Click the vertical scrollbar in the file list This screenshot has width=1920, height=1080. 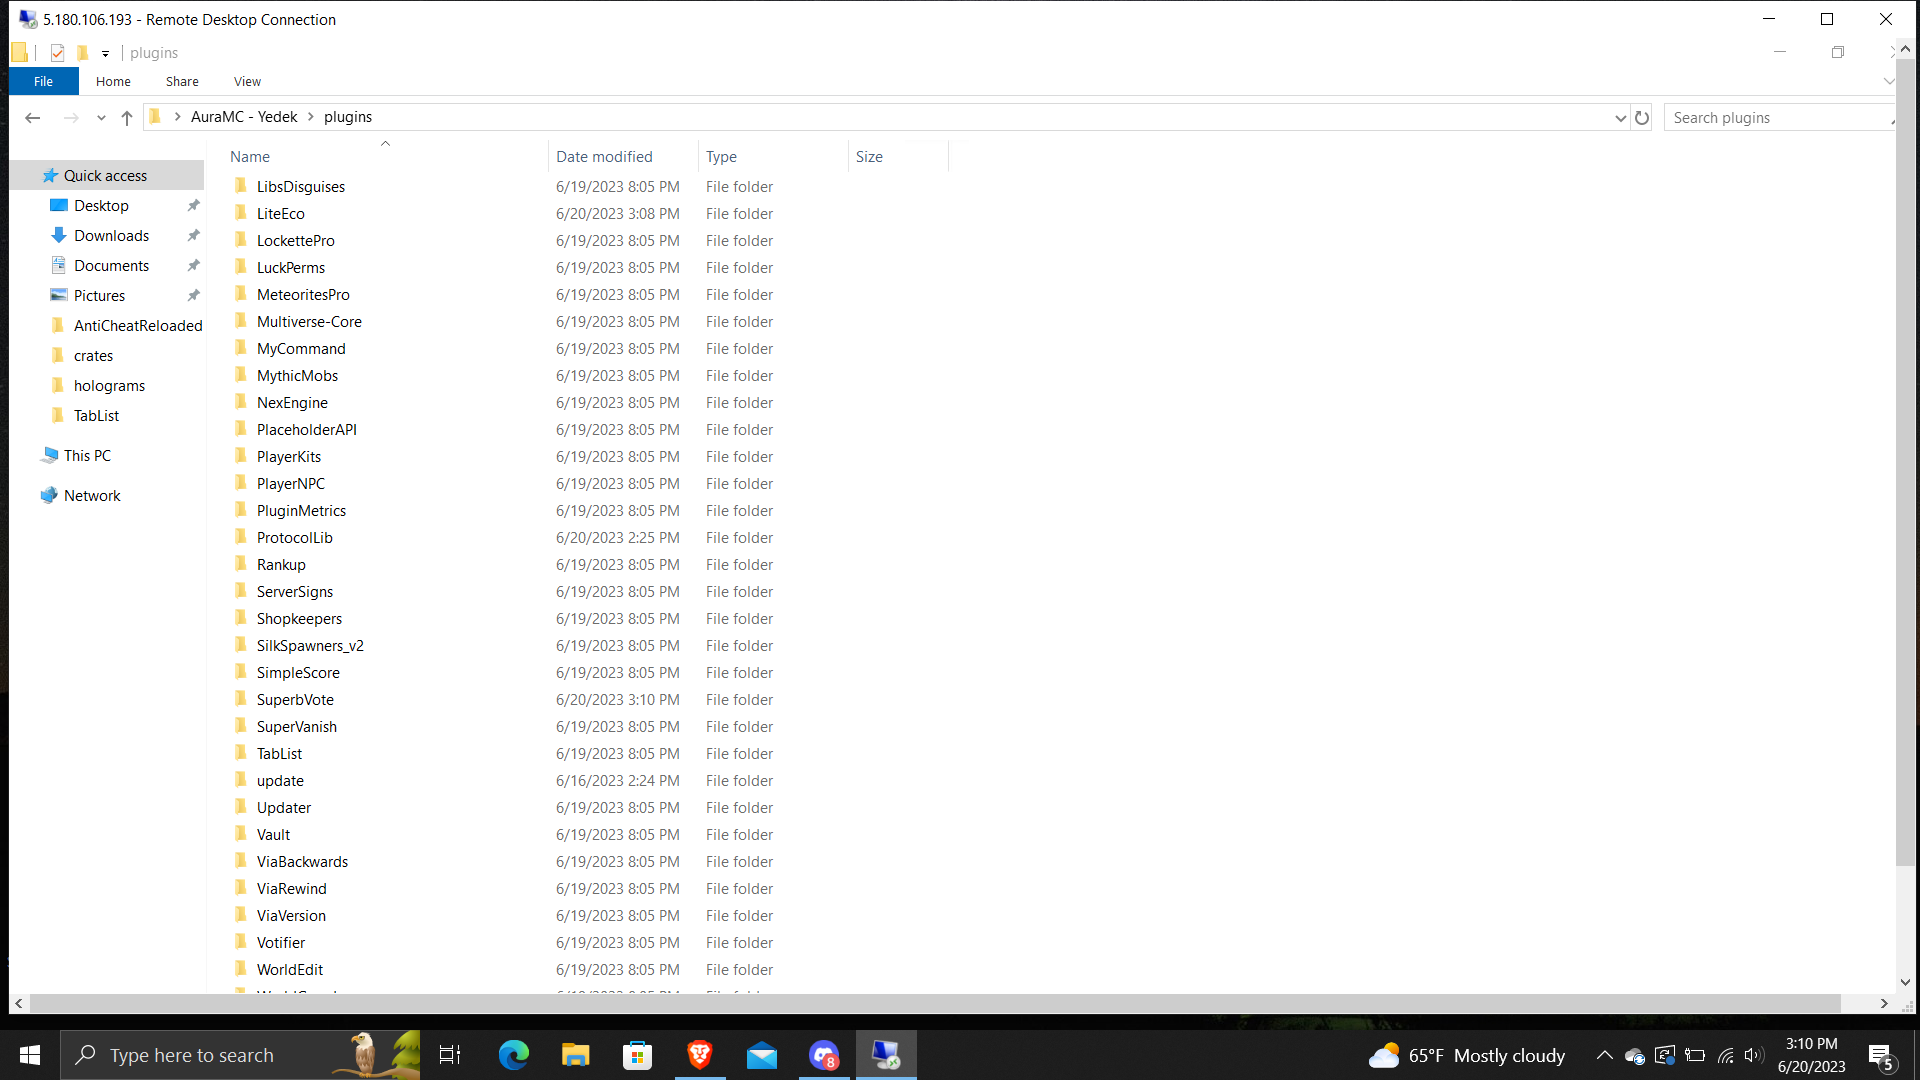click(1905, 461)
